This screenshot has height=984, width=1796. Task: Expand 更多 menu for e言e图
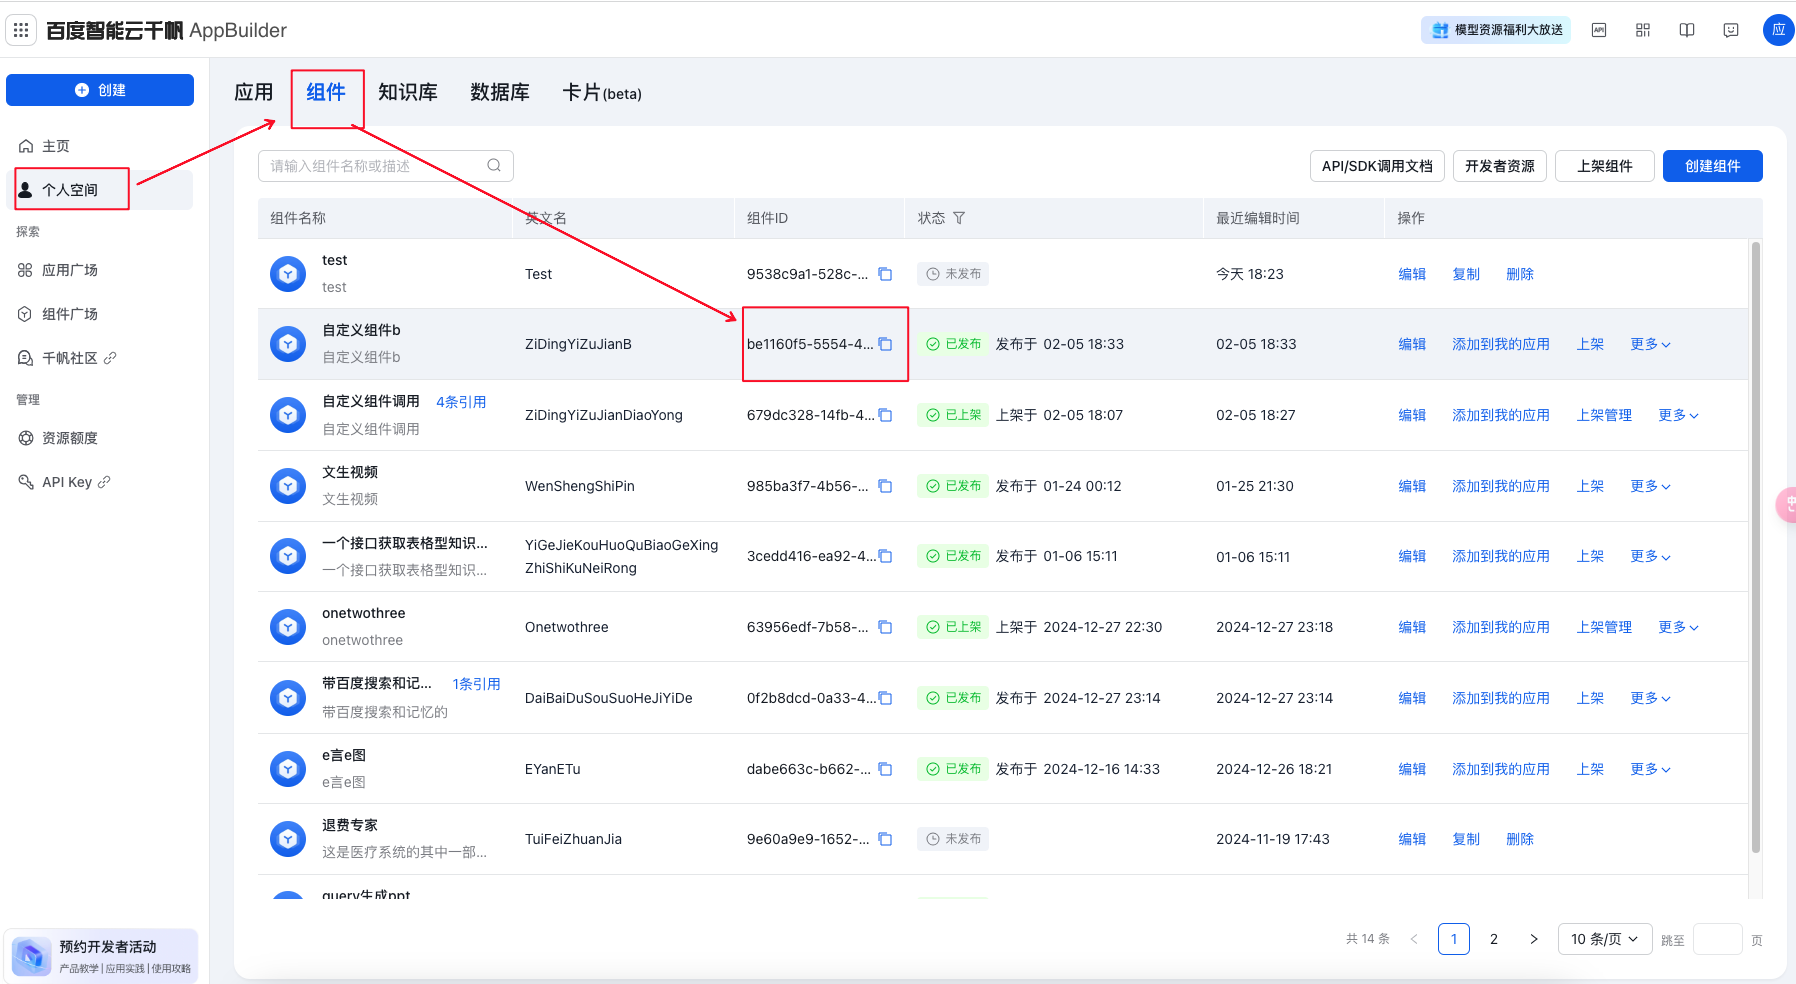point(1650,769)
